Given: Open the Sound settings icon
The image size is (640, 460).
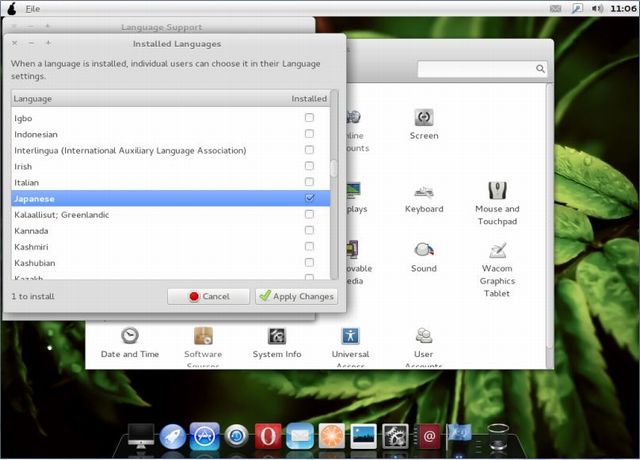Looking at the screenshot, I should (x=423, y=250).
